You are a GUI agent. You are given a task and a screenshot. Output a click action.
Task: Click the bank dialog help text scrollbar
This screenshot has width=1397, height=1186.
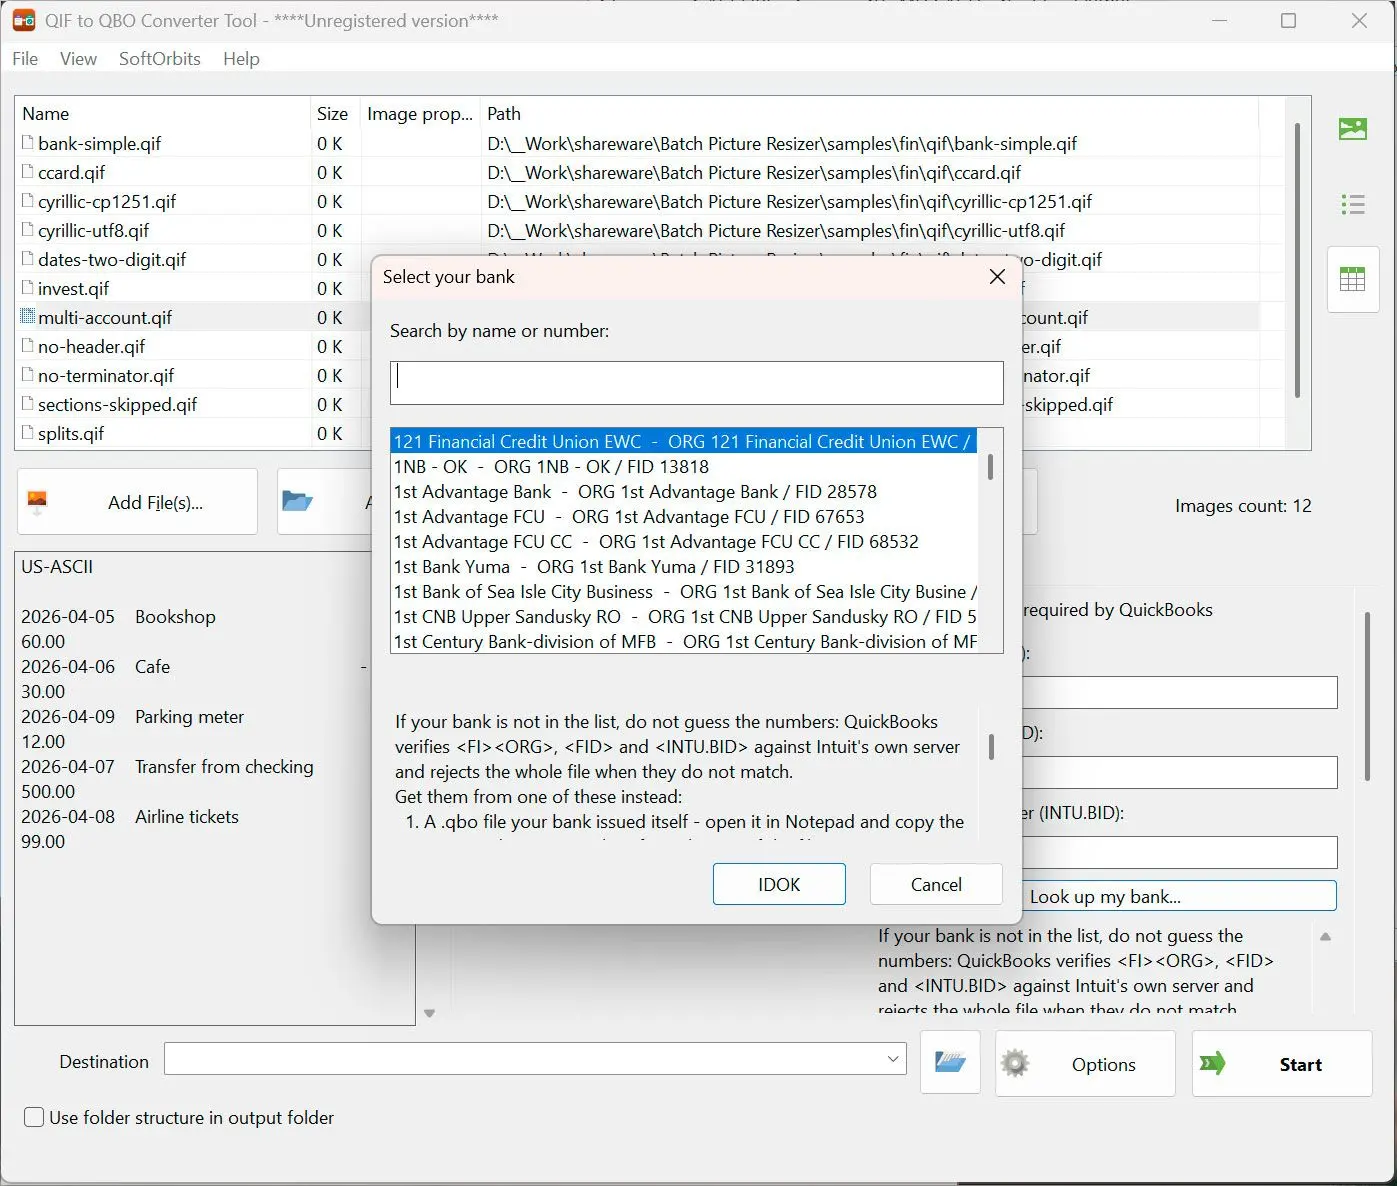991,747
